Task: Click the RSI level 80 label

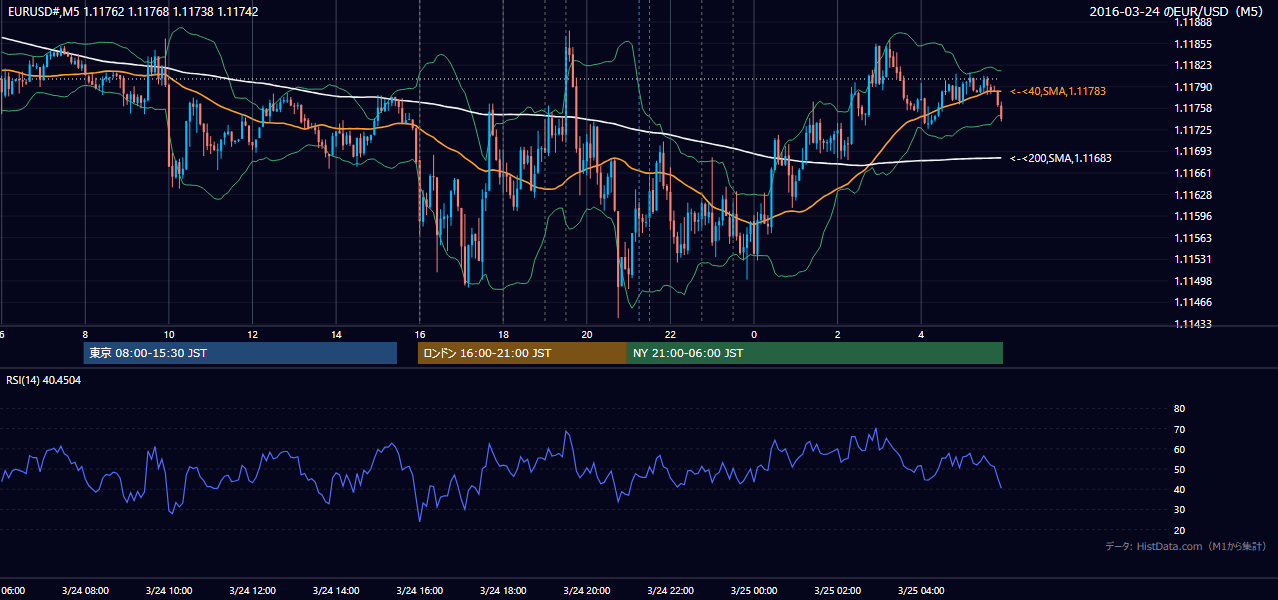Action: point(1179,409)
